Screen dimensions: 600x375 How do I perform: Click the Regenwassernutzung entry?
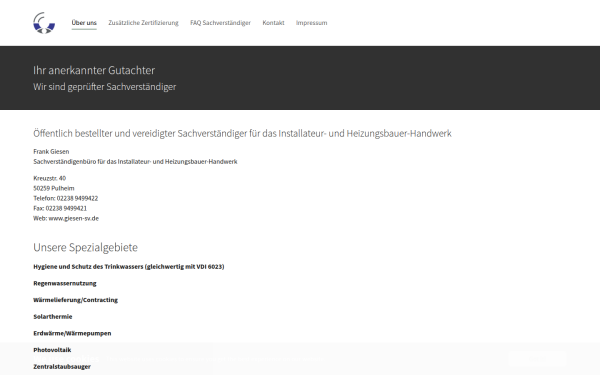[65, 284]
